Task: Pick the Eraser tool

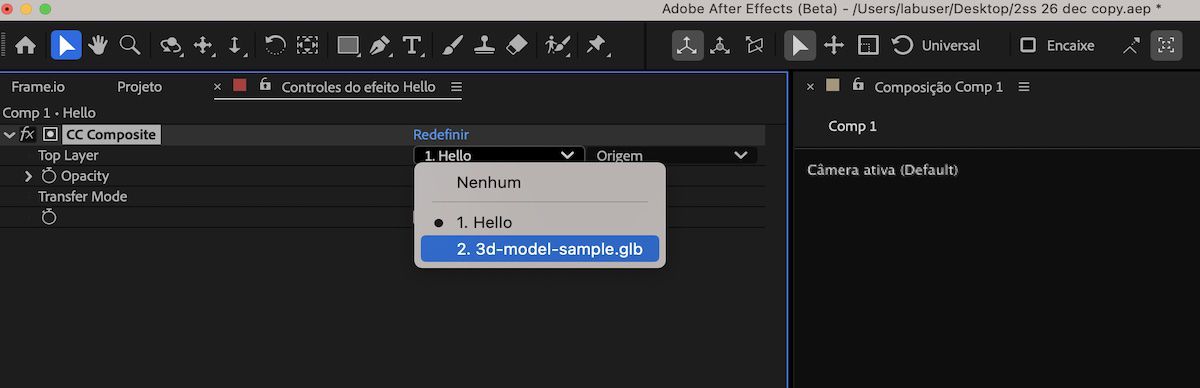Action: coord(516,45)
